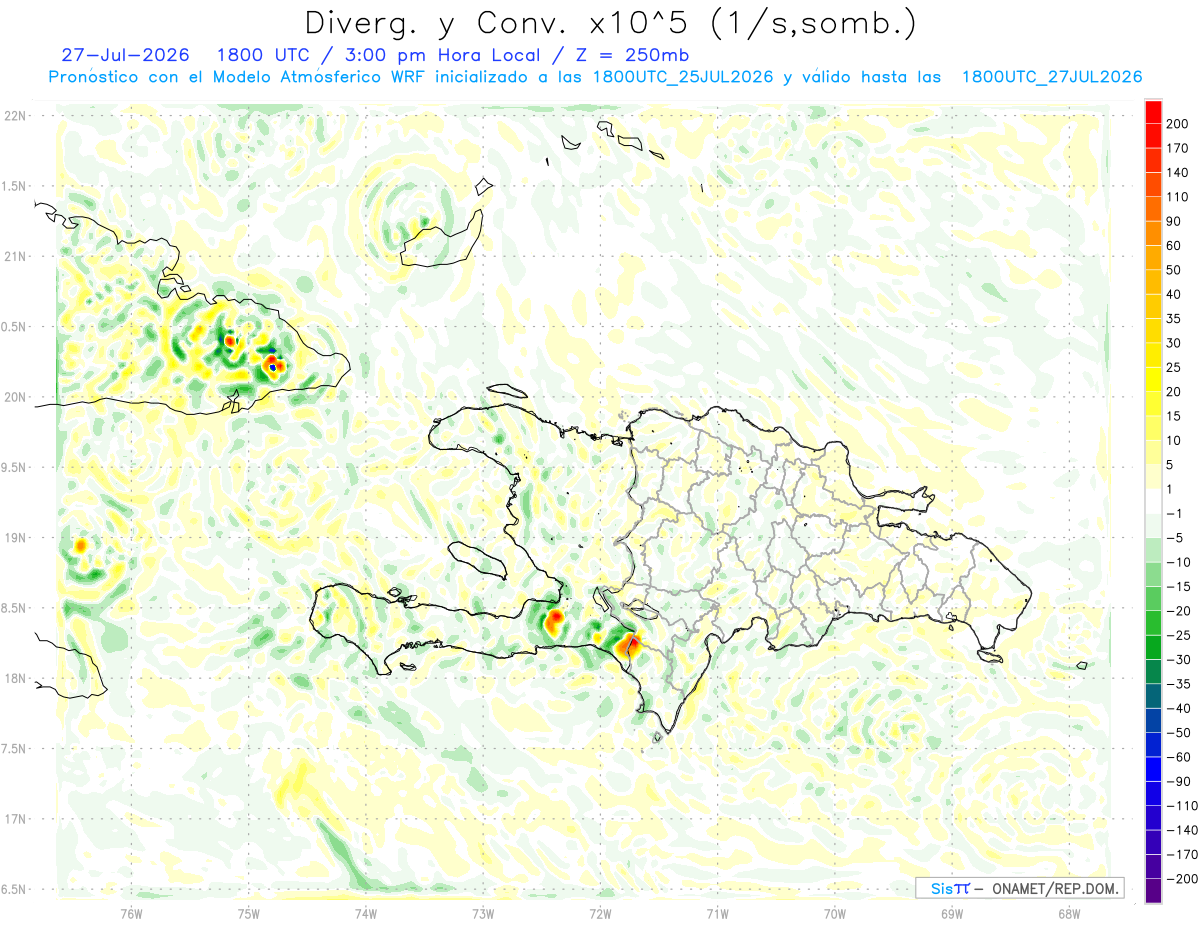Click the '90' color scale value
This screenshot has height=927, width=1200.
[1175, 221]
